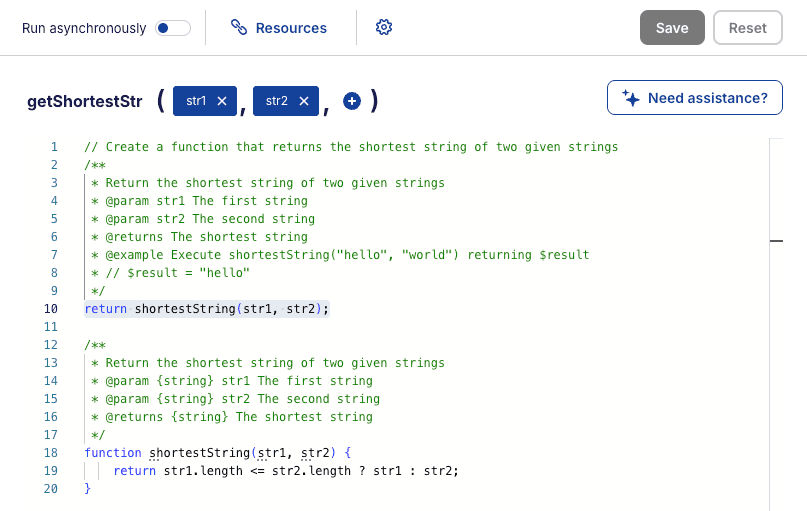Toggle the Run asynchronously switch

(173, 28)
